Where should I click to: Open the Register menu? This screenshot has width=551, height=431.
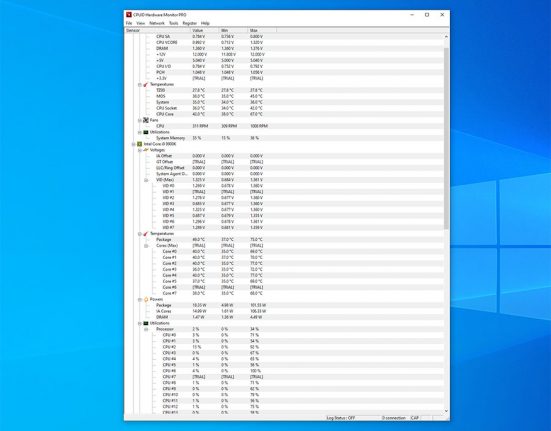point(189,23)
